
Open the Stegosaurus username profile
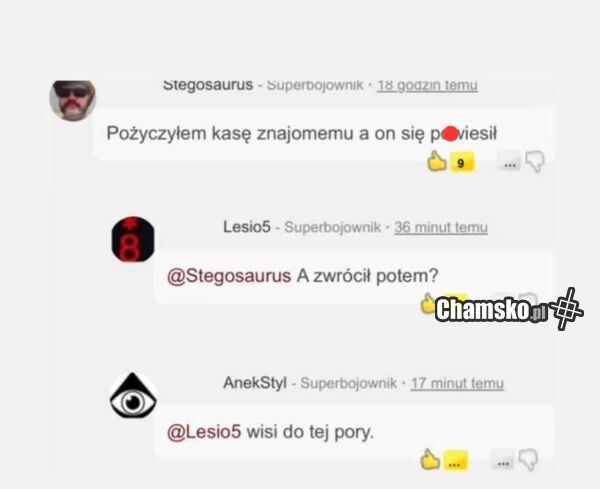click(x=208, y=85)
